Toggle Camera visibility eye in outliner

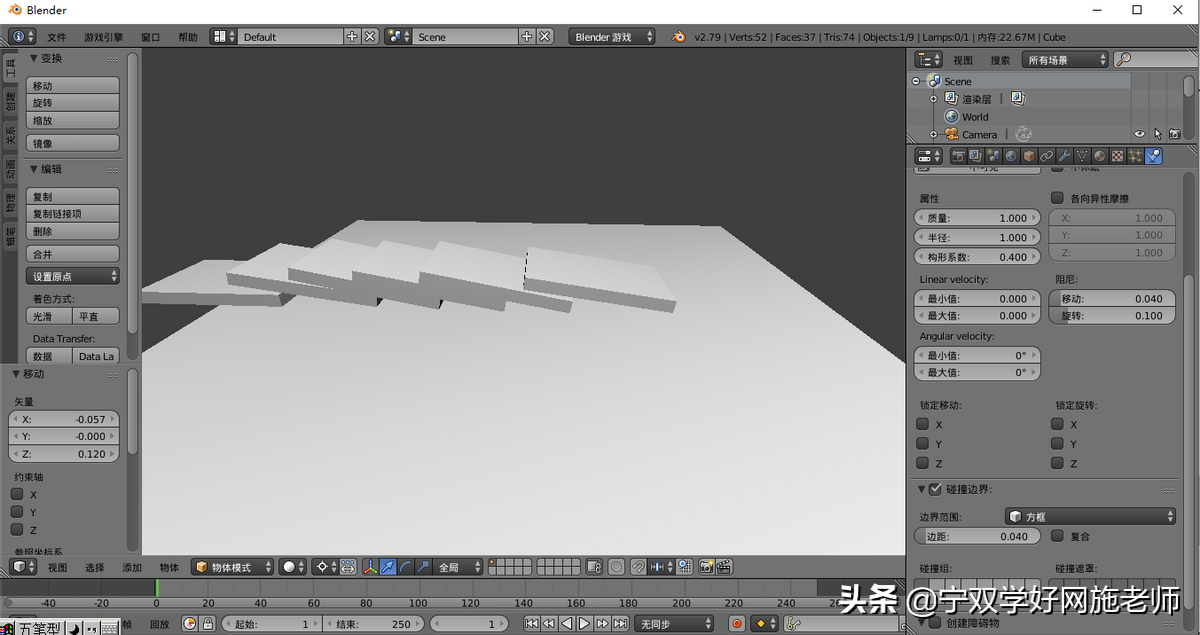[1139, 134]
